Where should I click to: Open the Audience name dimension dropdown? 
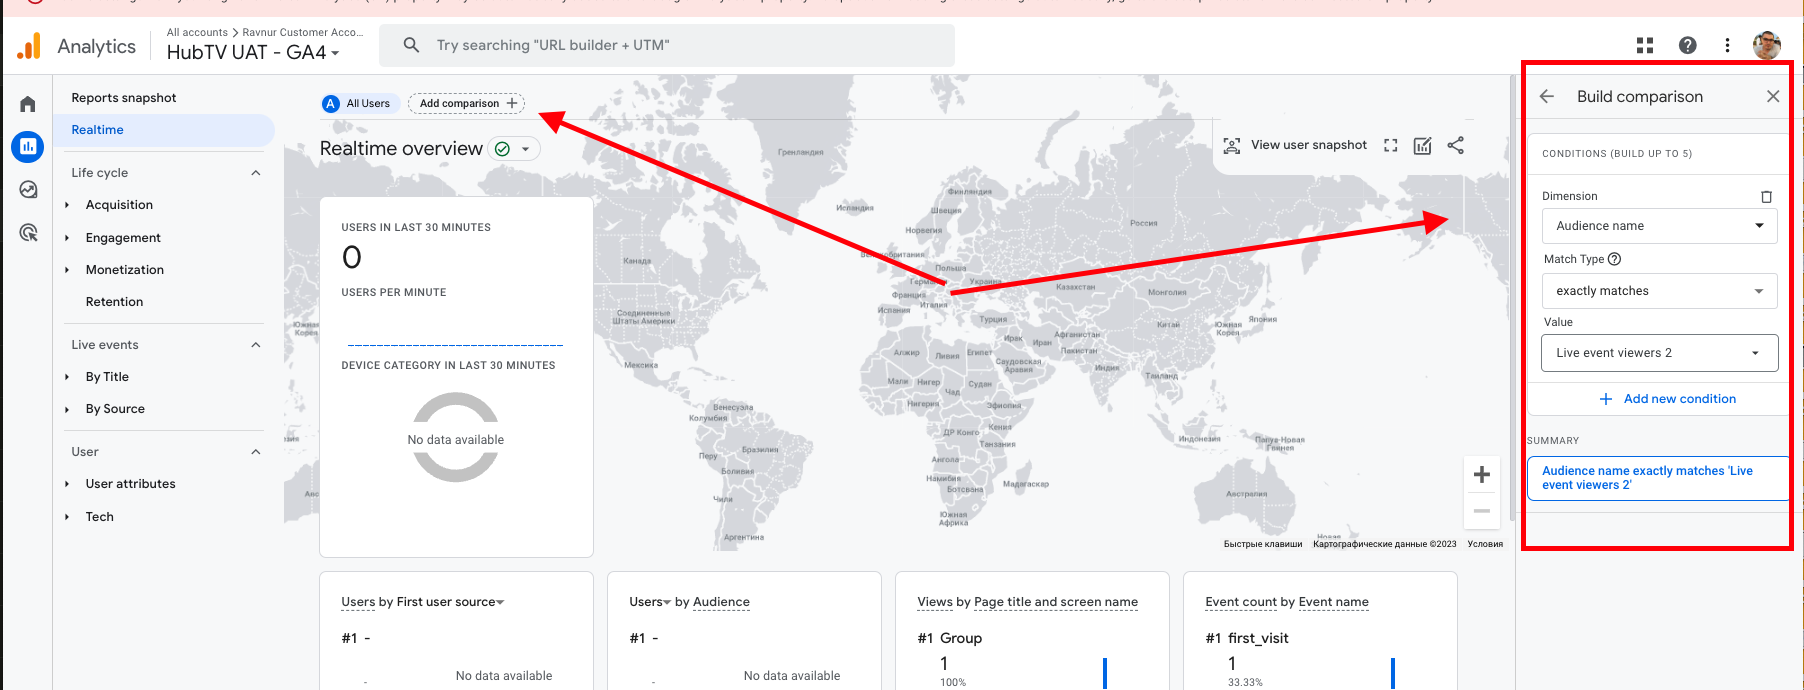(x=1659, y=226)
